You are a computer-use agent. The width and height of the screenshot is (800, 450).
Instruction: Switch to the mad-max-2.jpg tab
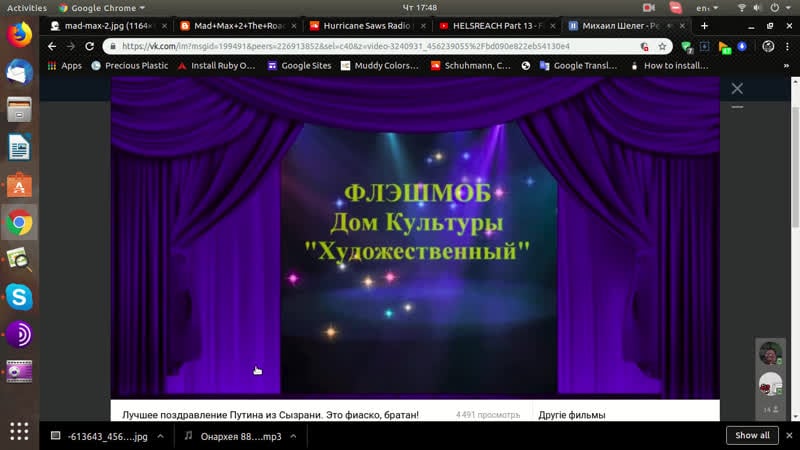coord(108,26)
